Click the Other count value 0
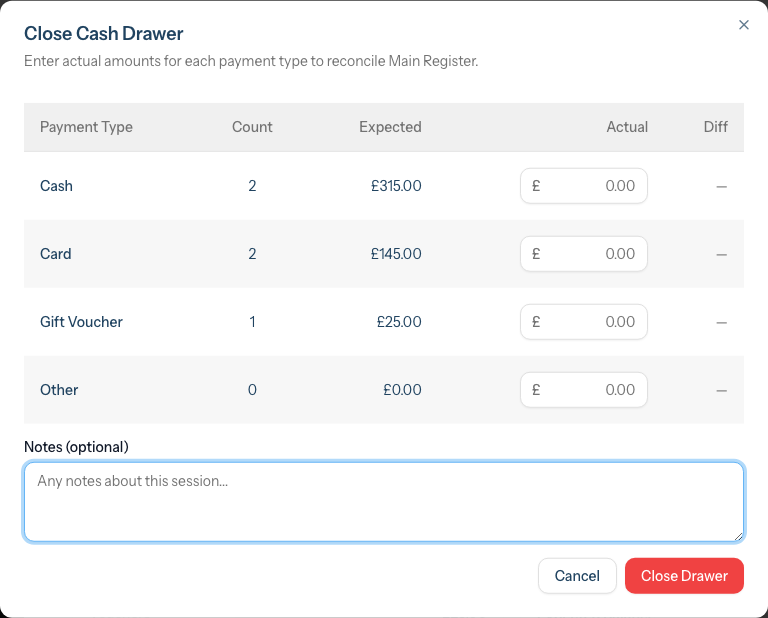The height and width of the screenshot is (618, 768). click(252, 390)
